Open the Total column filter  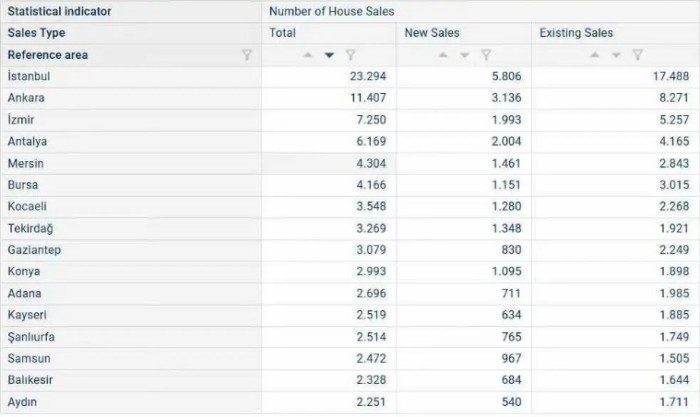click(350, 55)
